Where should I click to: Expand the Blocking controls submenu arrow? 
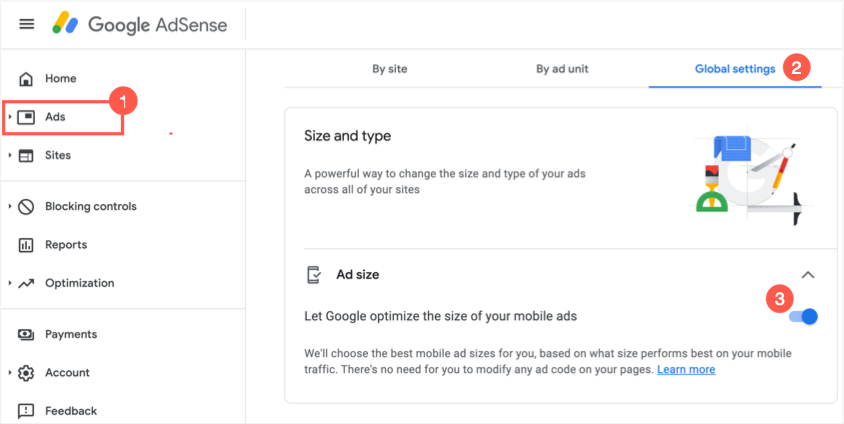tap(10, 207)
